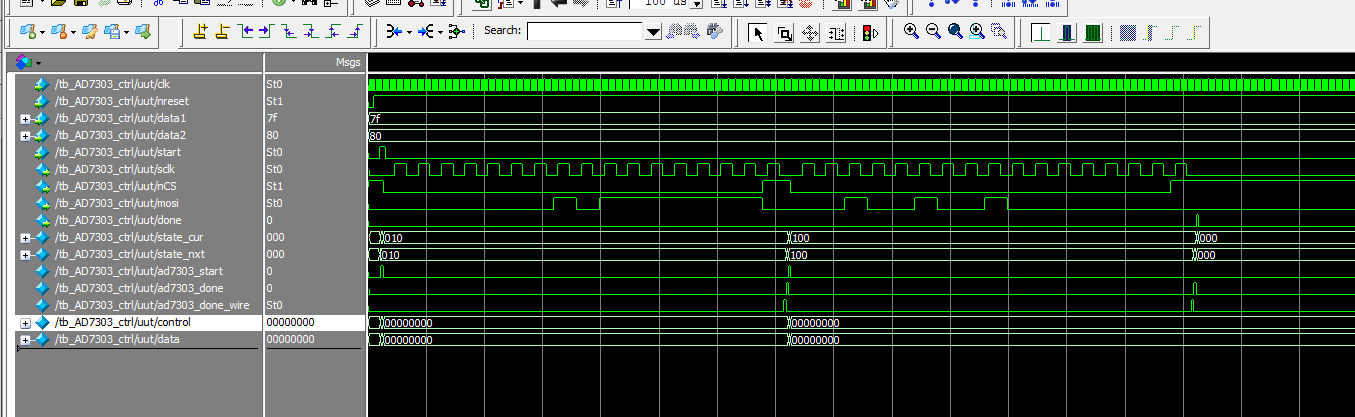Find the next rising edge
This screenshot has height=417, width=1355.
pyautogui.click(x=355, y=32)
